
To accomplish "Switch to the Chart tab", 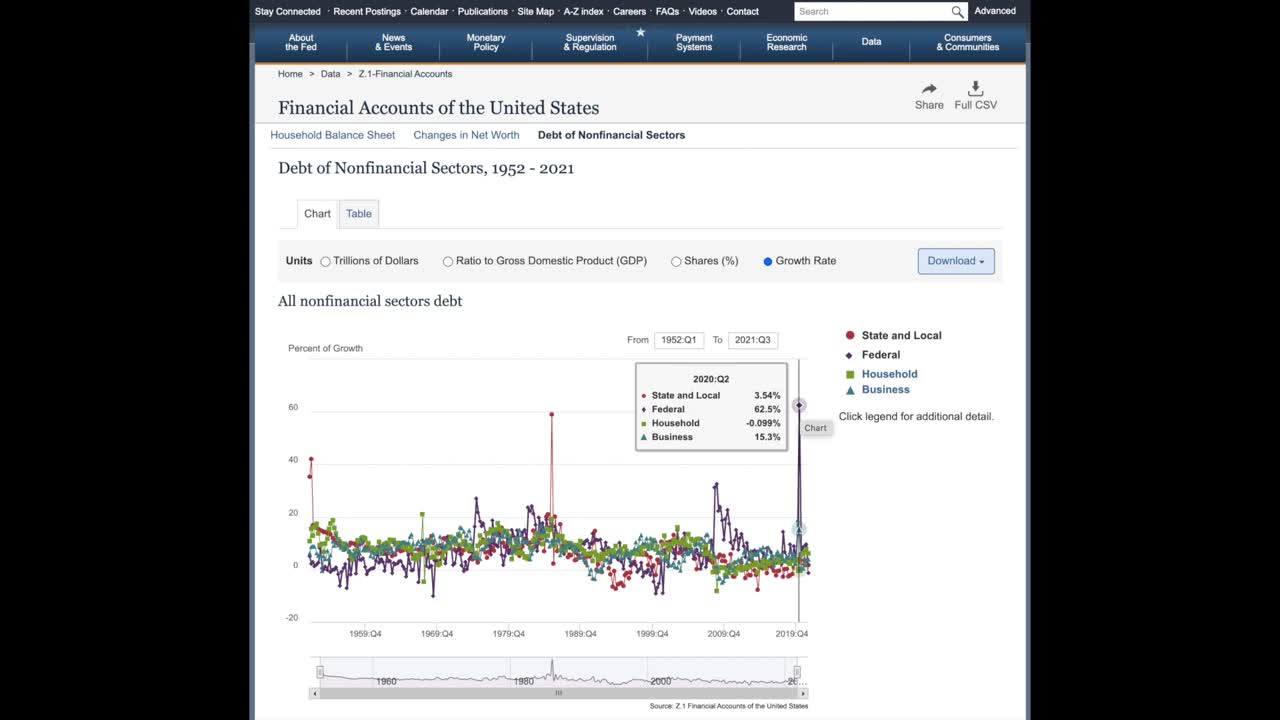I will point(317,214).
